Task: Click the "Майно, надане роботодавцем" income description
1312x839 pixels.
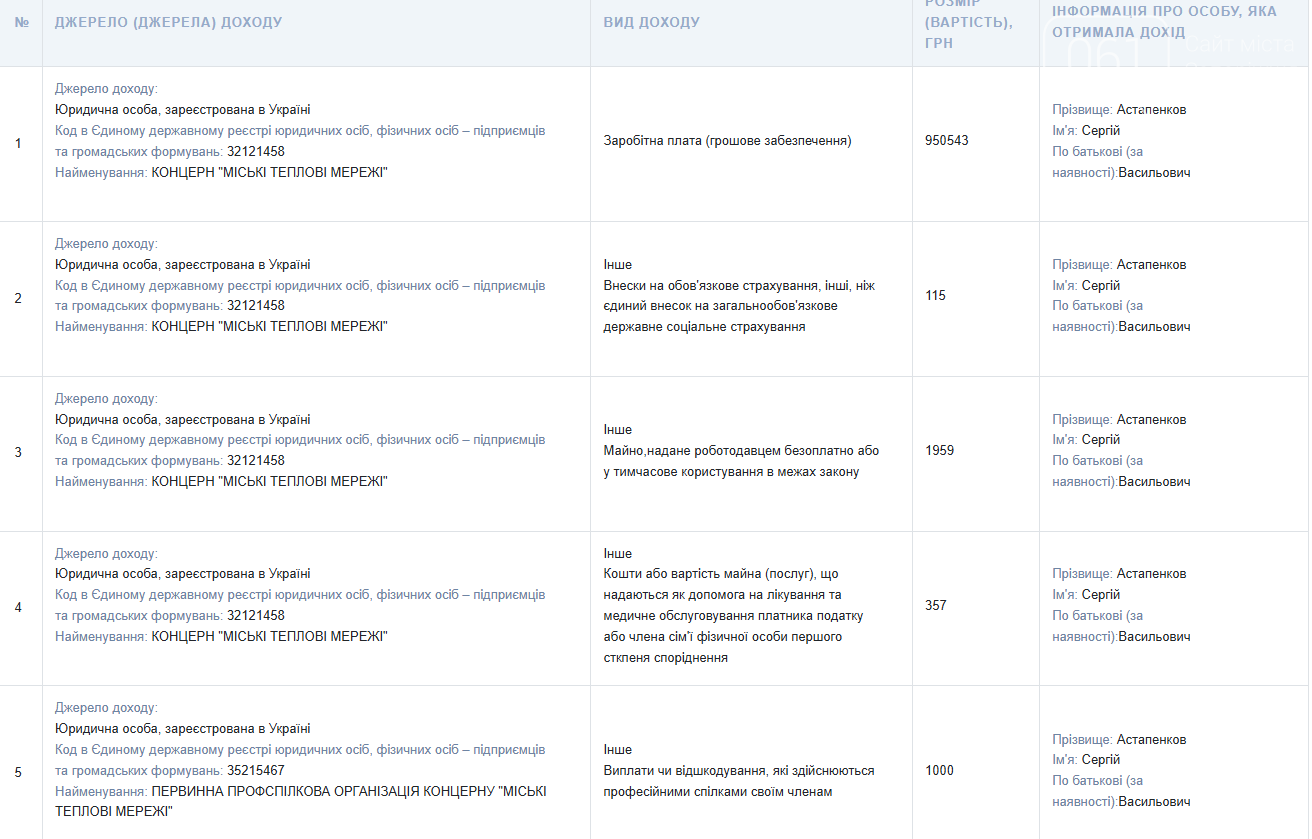Action: [x=740, y=461]
